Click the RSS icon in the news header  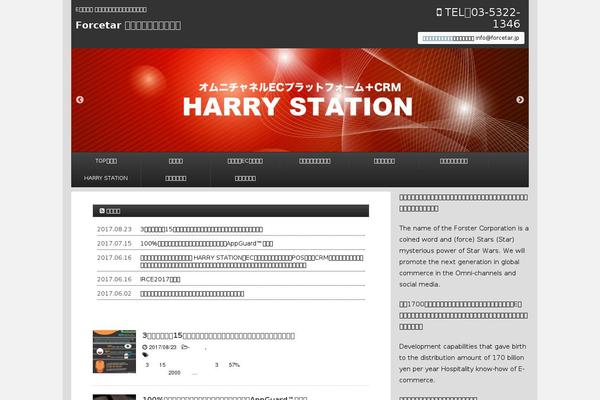point(102,211)
